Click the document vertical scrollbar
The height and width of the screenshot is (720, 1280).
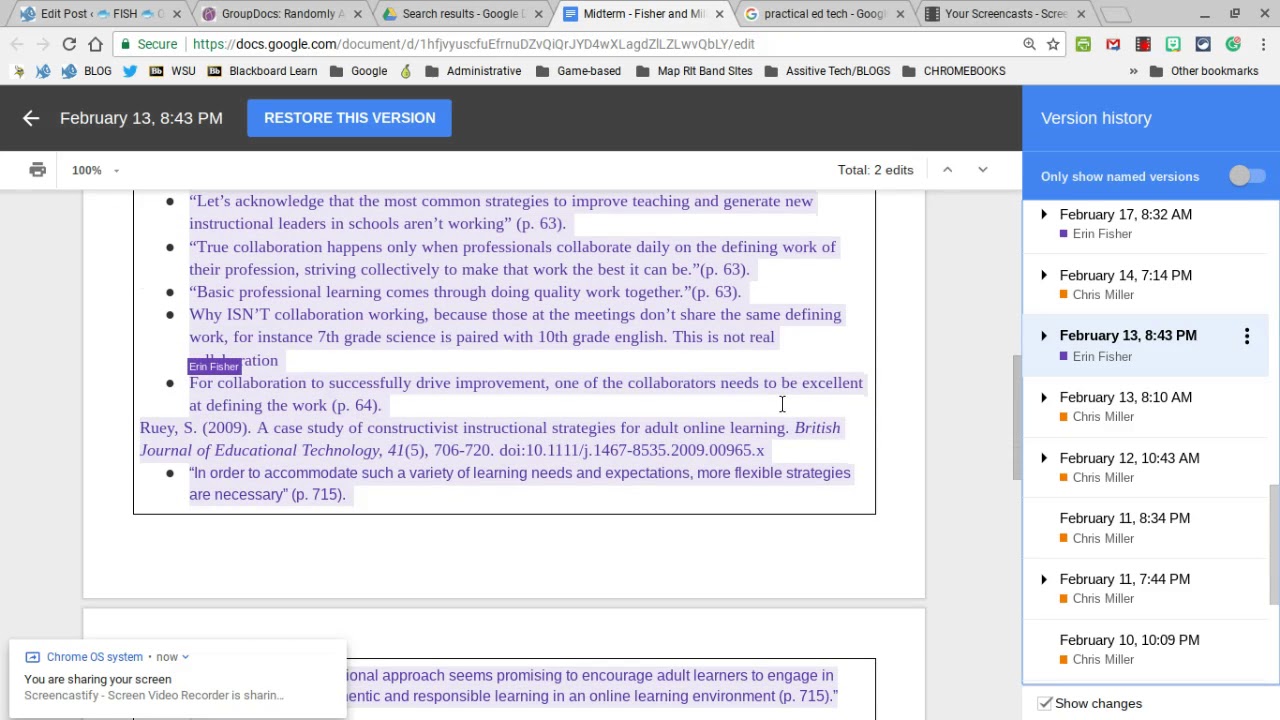(1017, 418)
